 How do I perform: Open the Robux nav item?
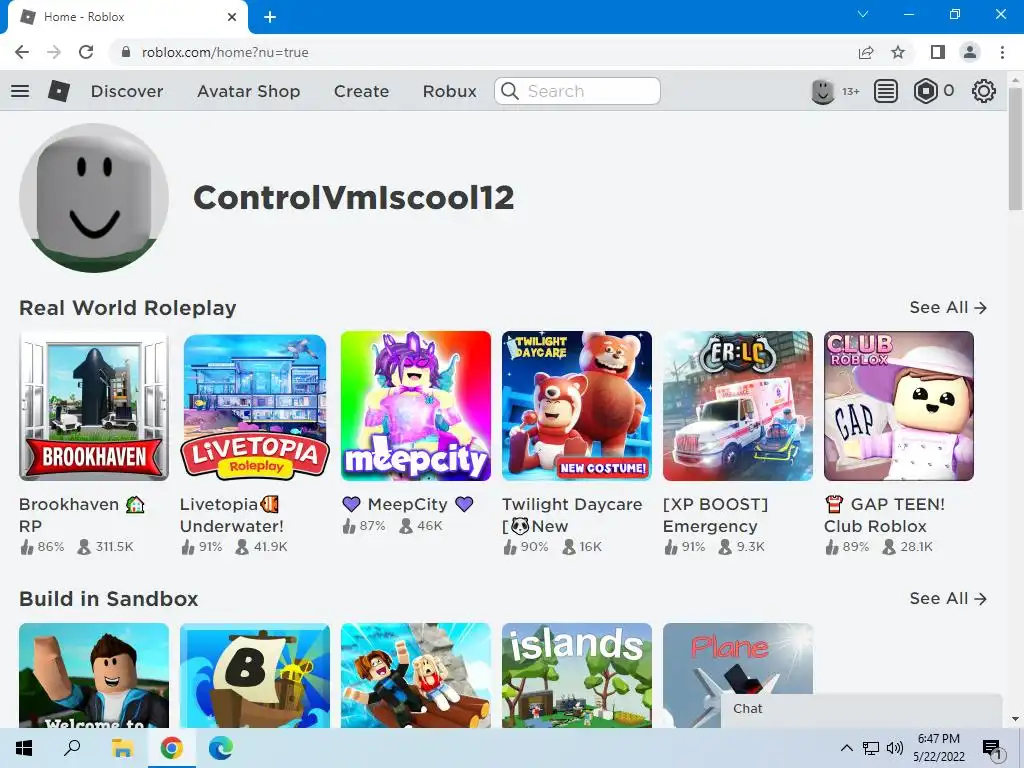coord(449,91)
